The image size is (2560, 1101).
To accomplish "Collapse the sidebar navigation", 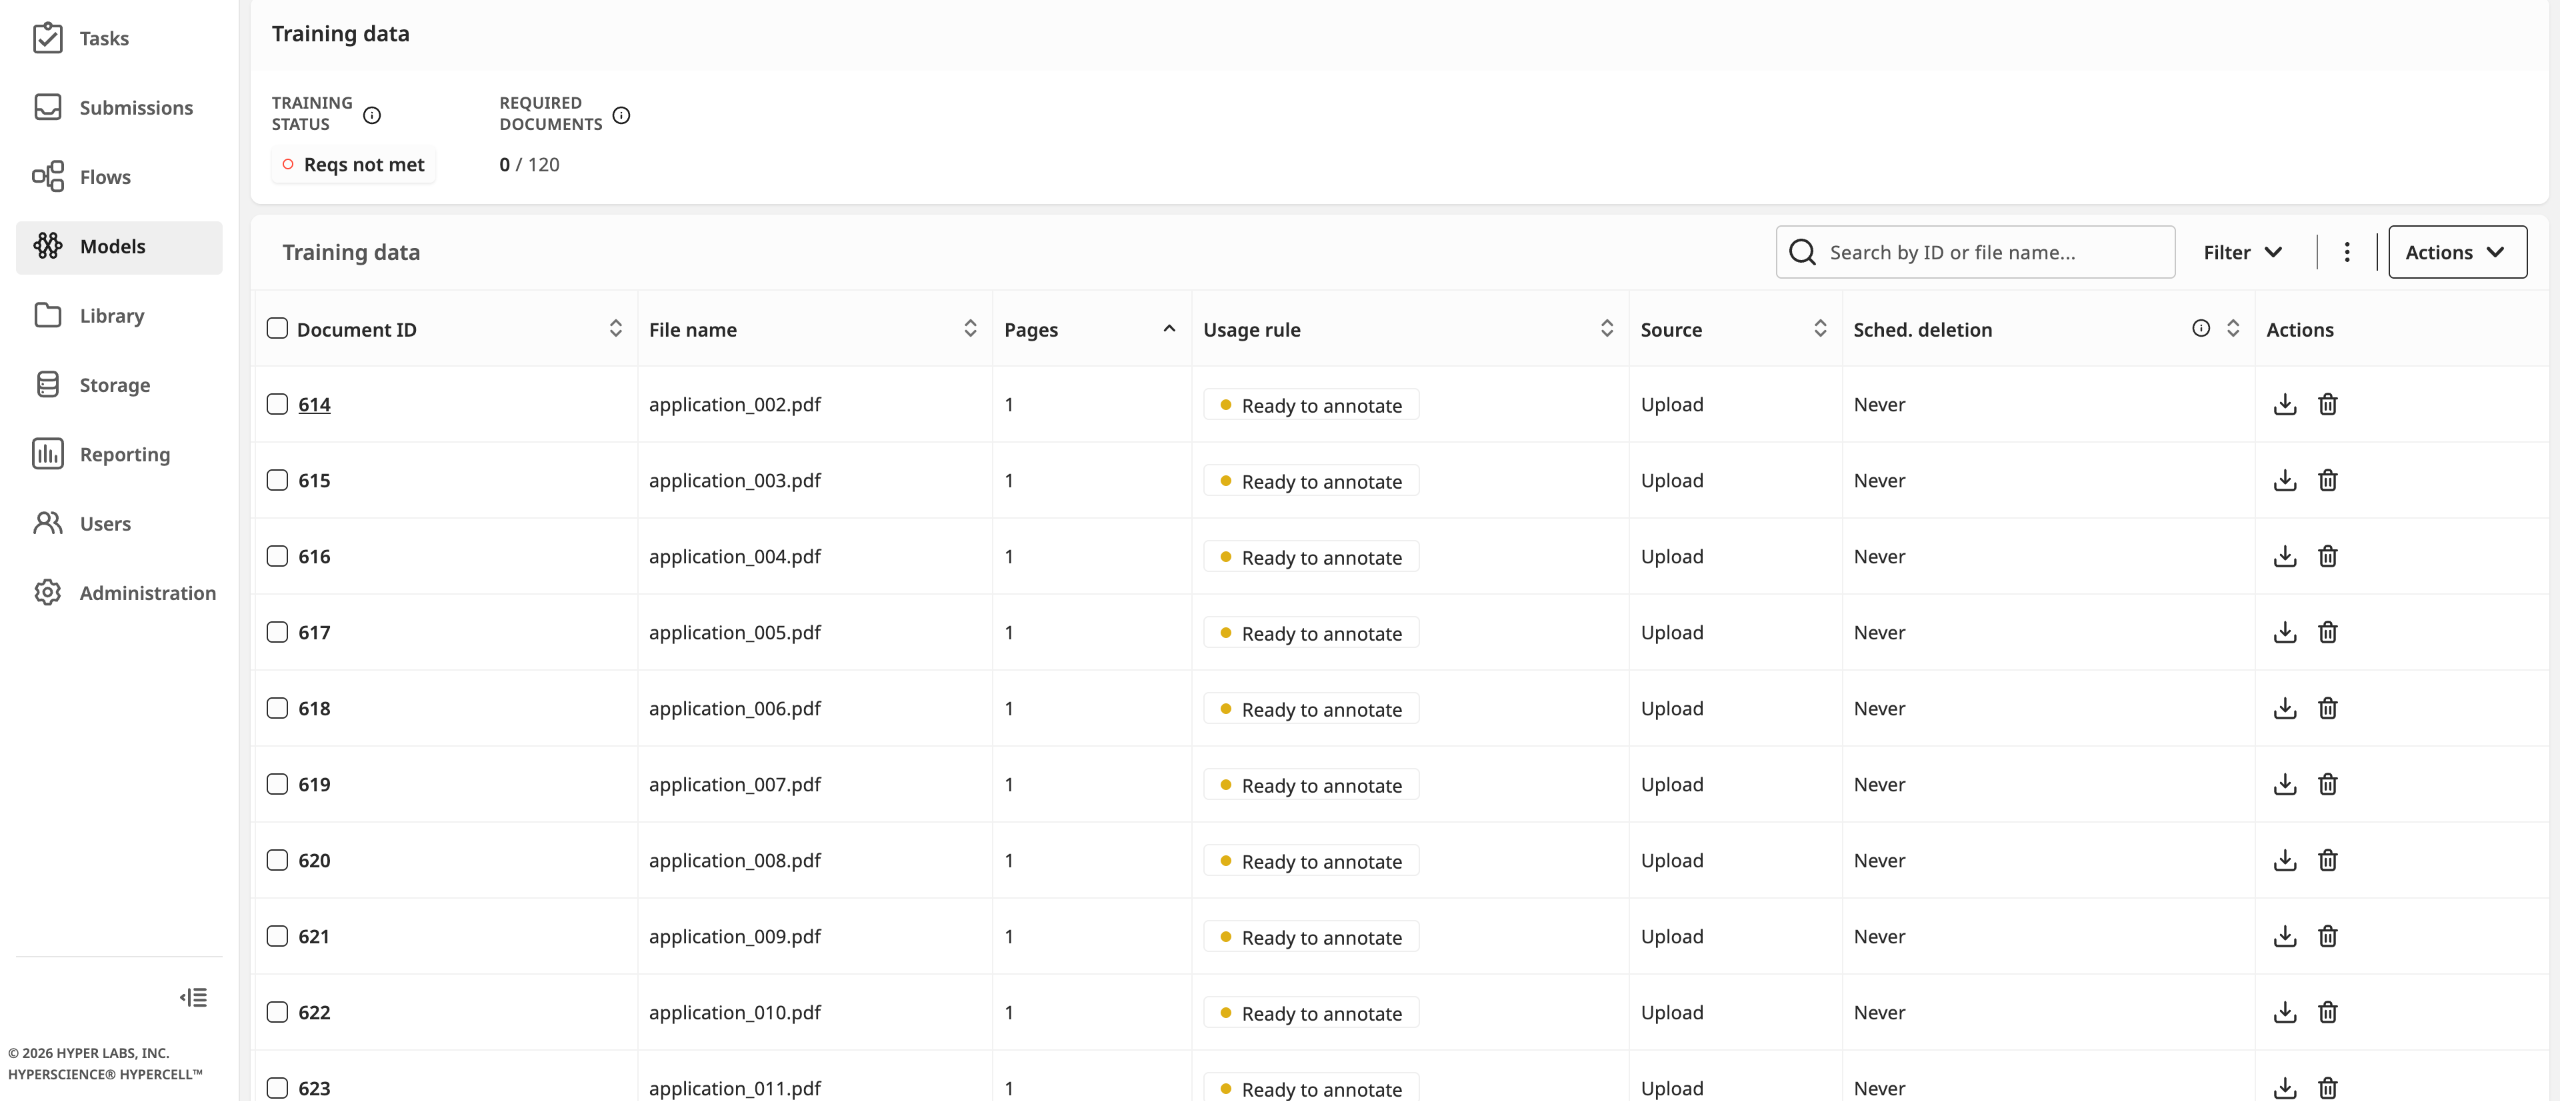I will point(194,997).
